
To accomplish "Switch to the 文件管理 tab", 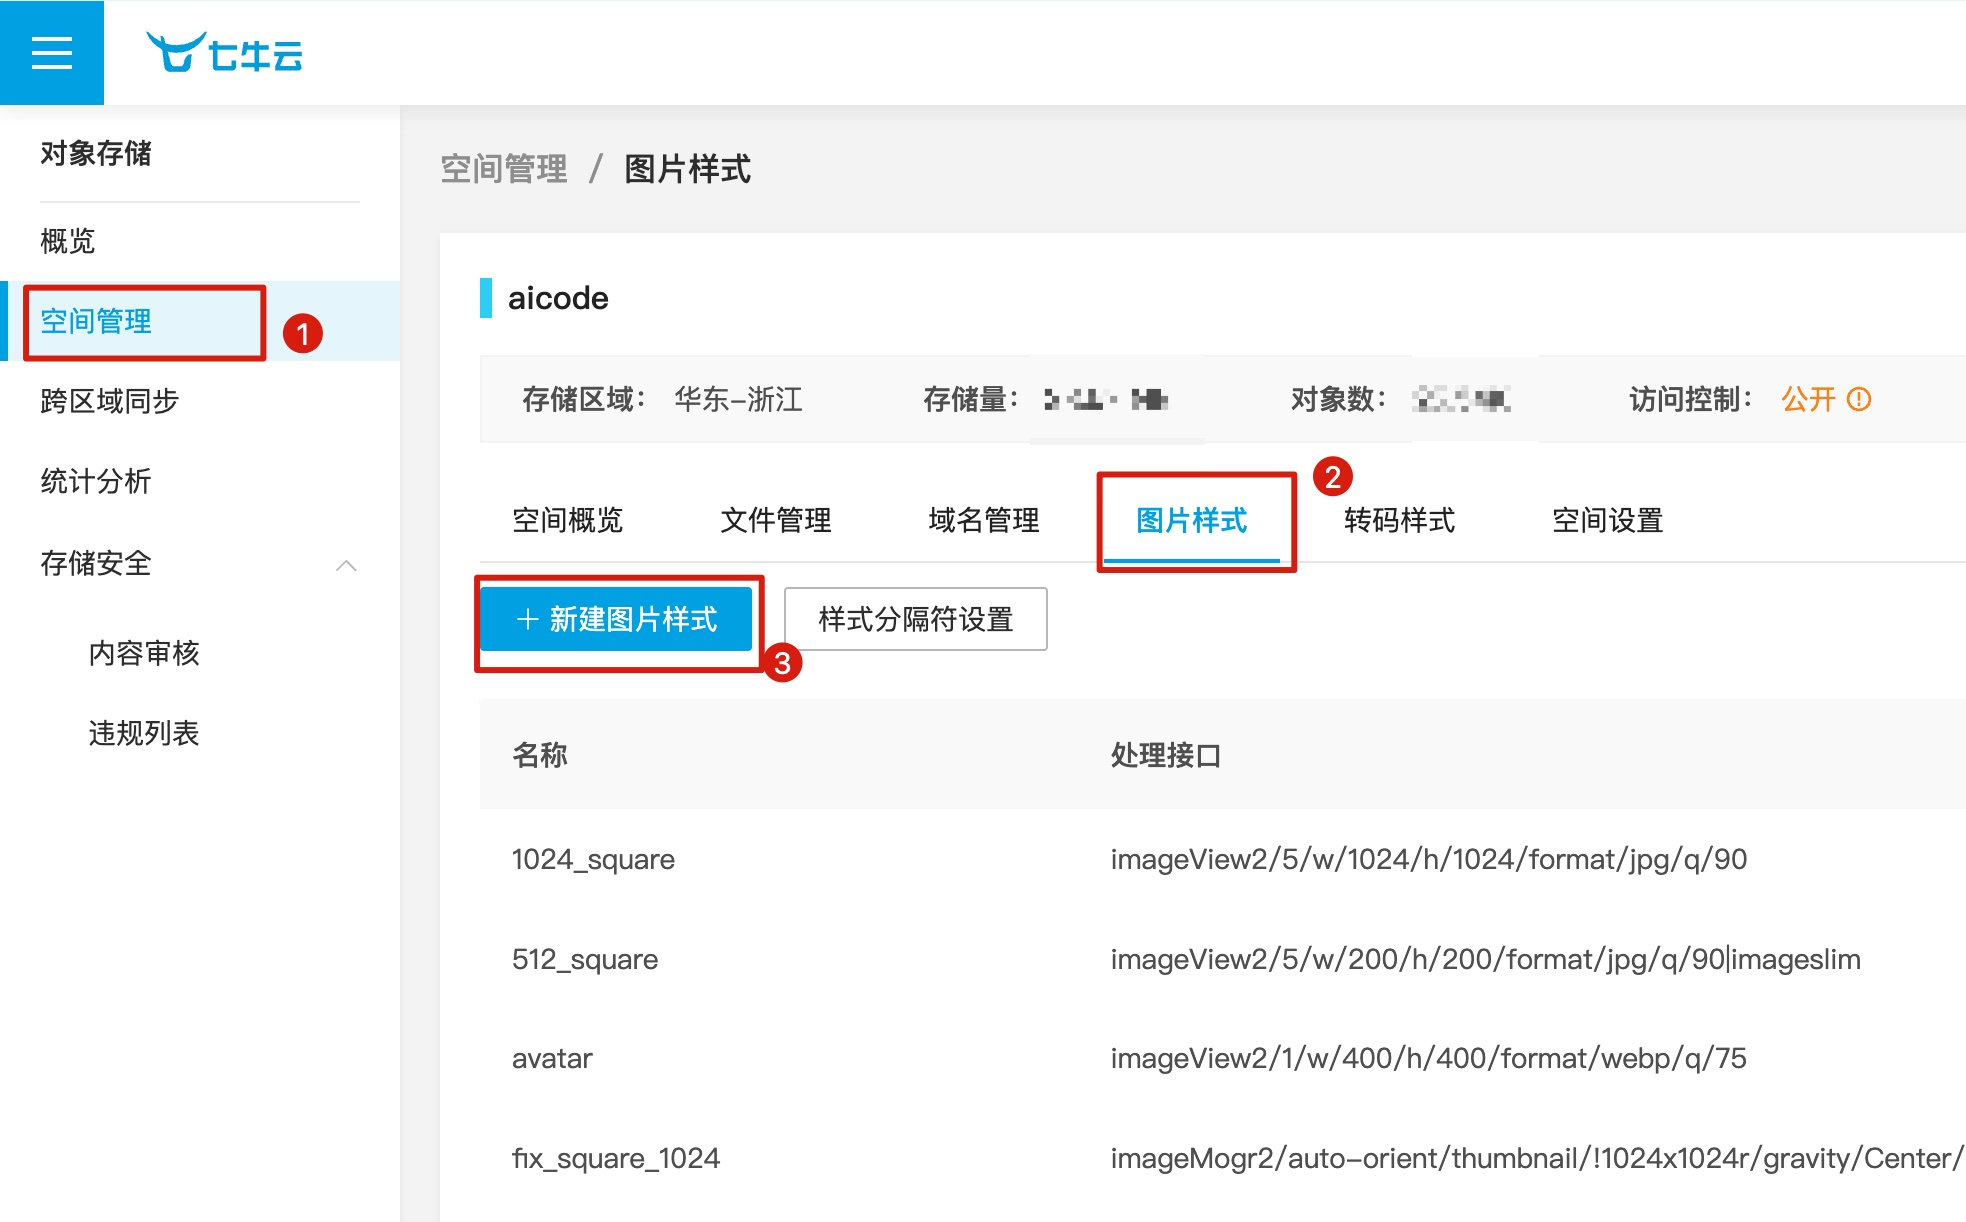I will [x=775, y=520].
